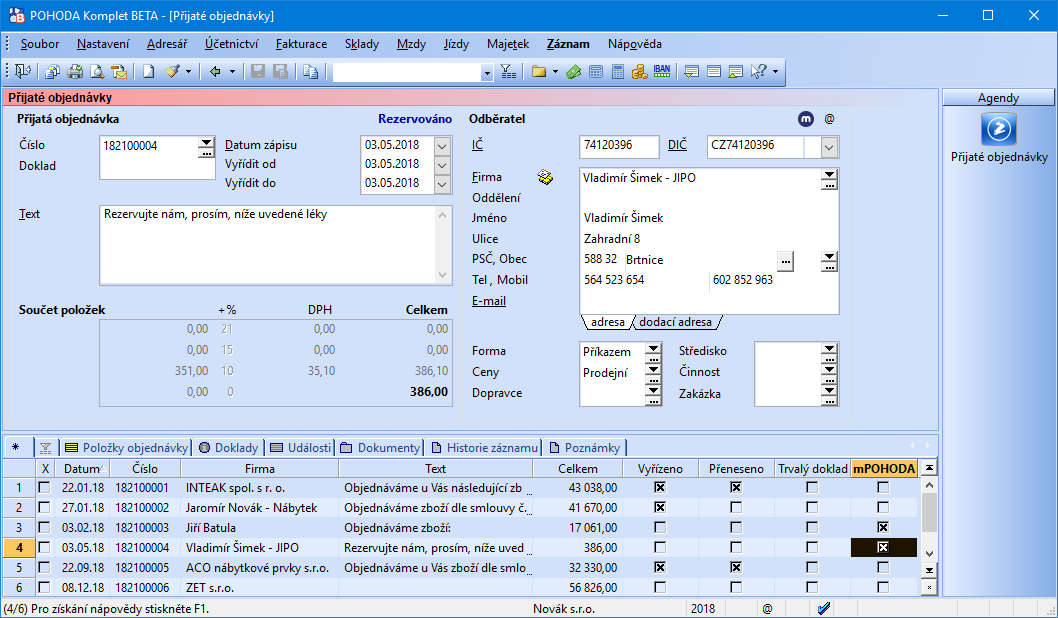
Task: Open print preview from the toolbar
Action: point(97,71)
